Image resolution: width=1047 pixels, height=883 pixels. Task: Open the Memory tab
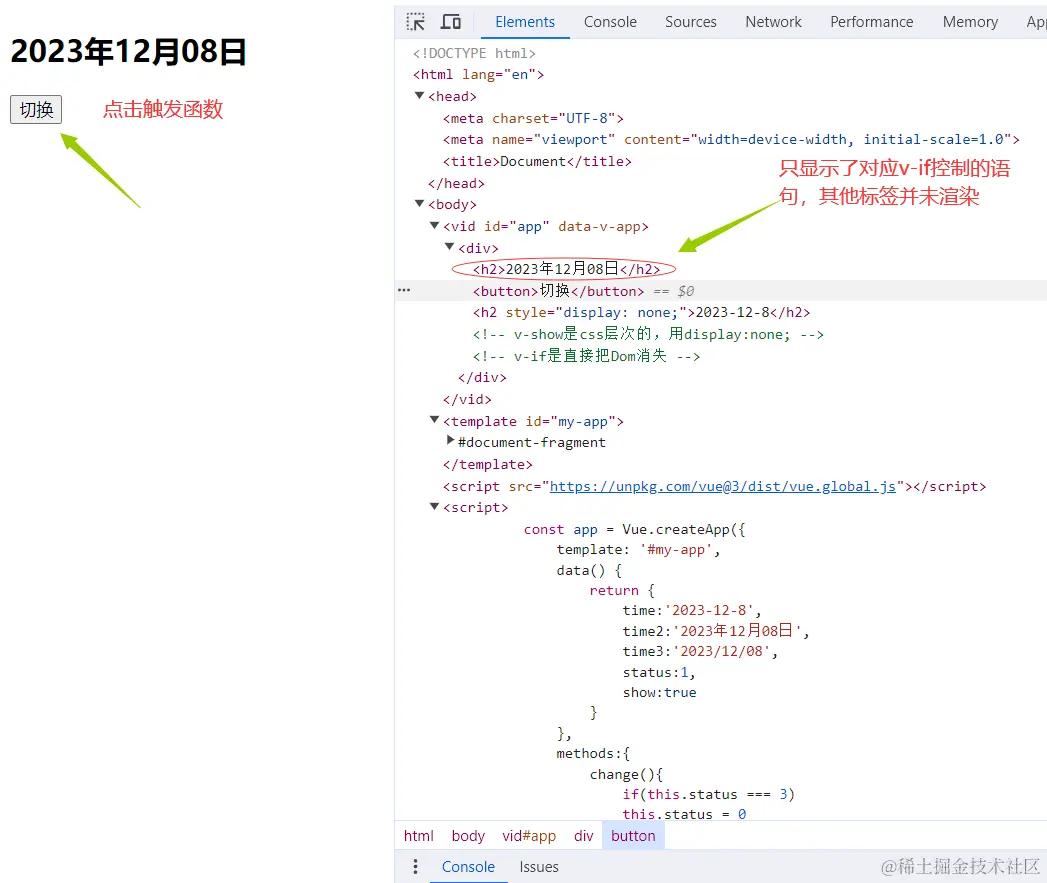pyautogui.click(x=970, y=22)
